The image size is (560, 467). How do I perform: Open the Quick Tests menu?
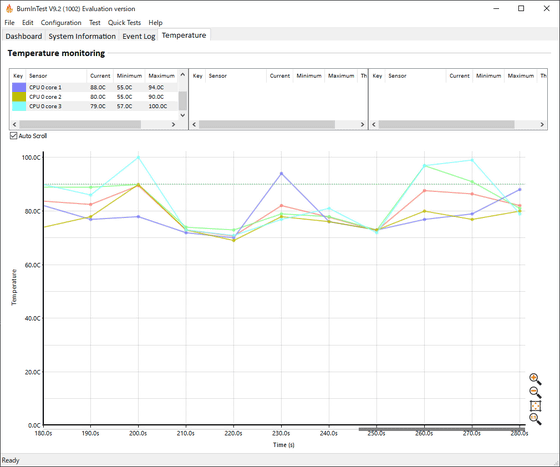tap(124, 22)
